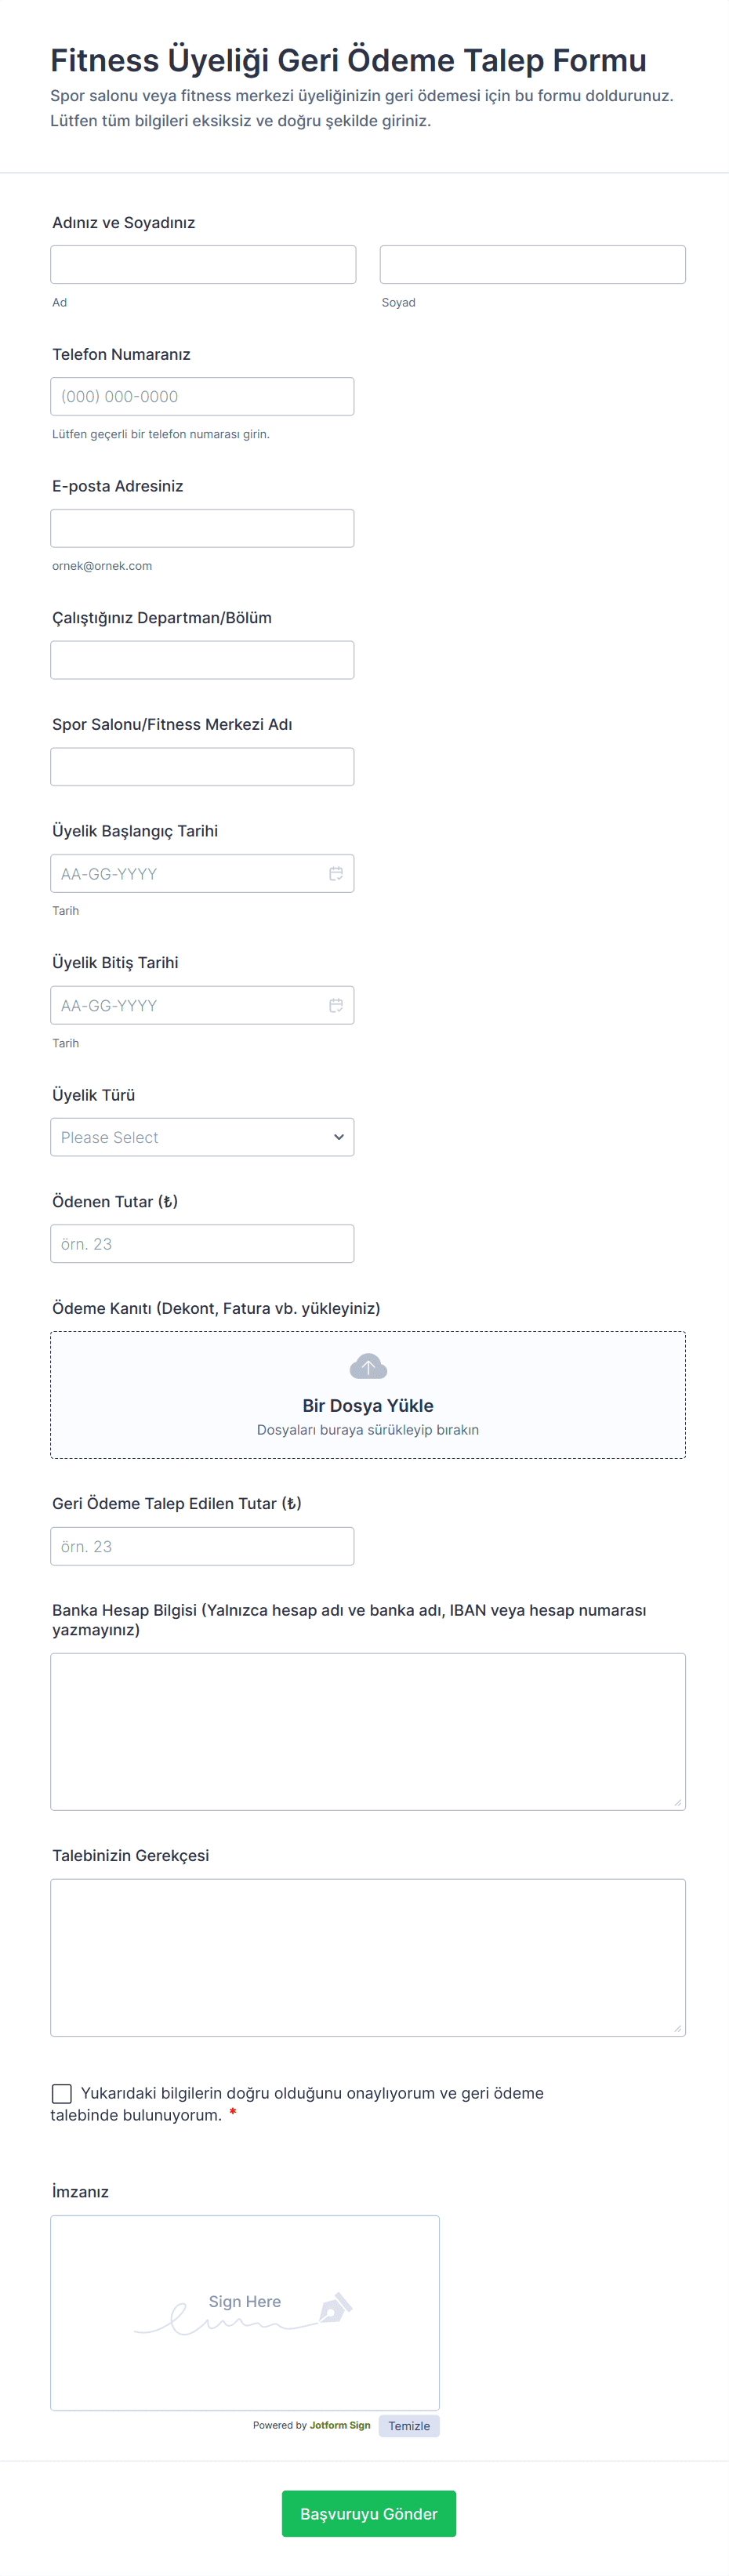729x2576 pixels.
Task: Check the confirmation checkbox for refund request
Action: click(x=62, y=2093)
